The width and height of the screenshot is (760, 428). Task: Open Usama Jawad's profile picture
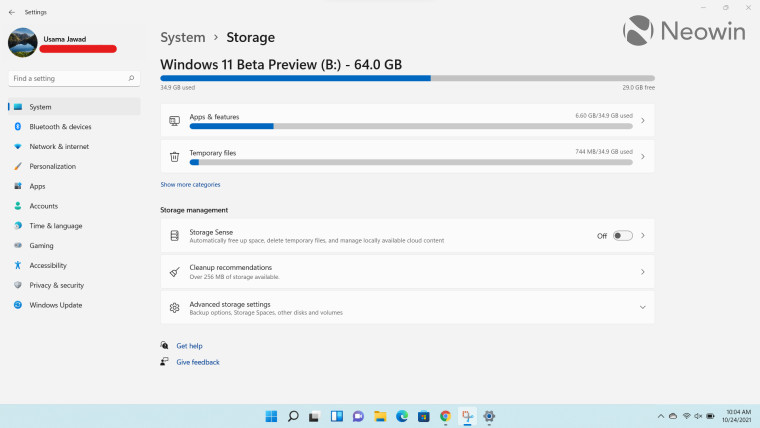pos(22,42)
